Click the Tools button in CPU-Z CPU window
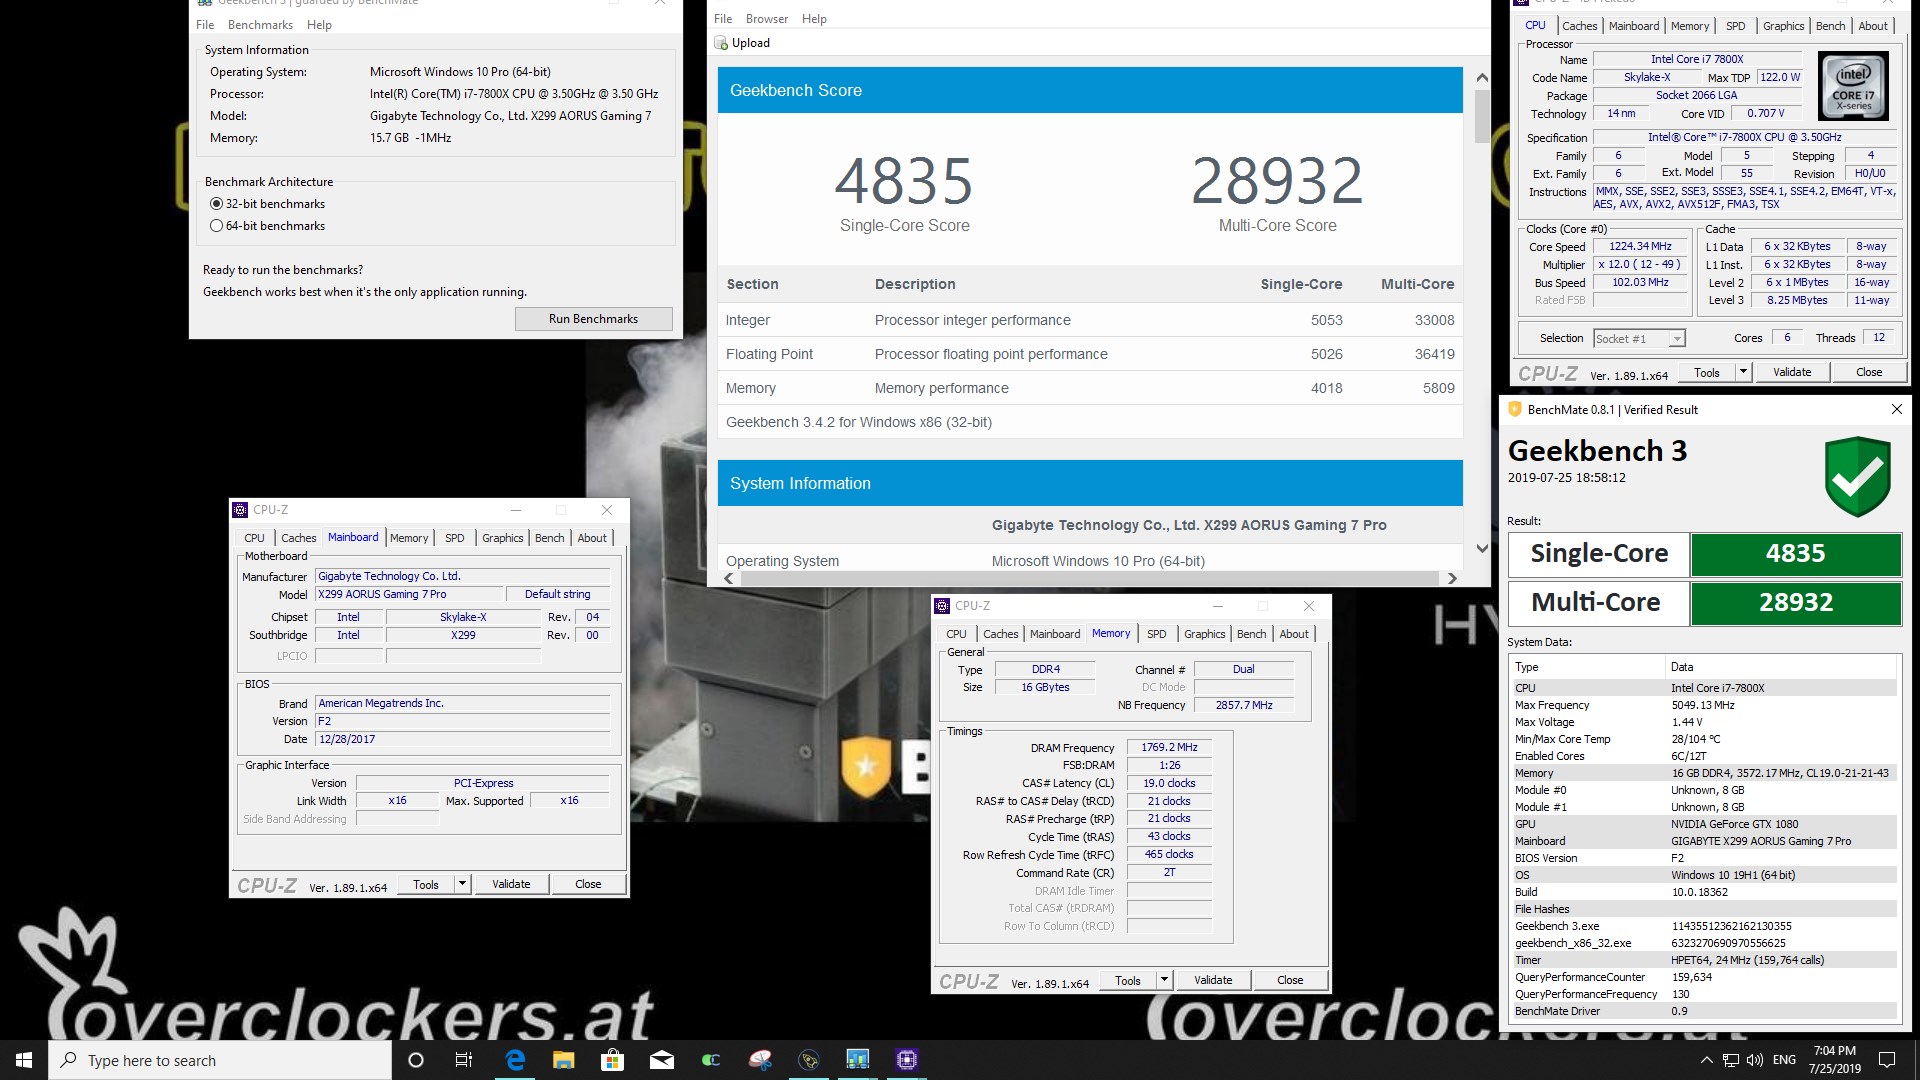Viewport: 1920px width, 1080px height. [1706, 372]
